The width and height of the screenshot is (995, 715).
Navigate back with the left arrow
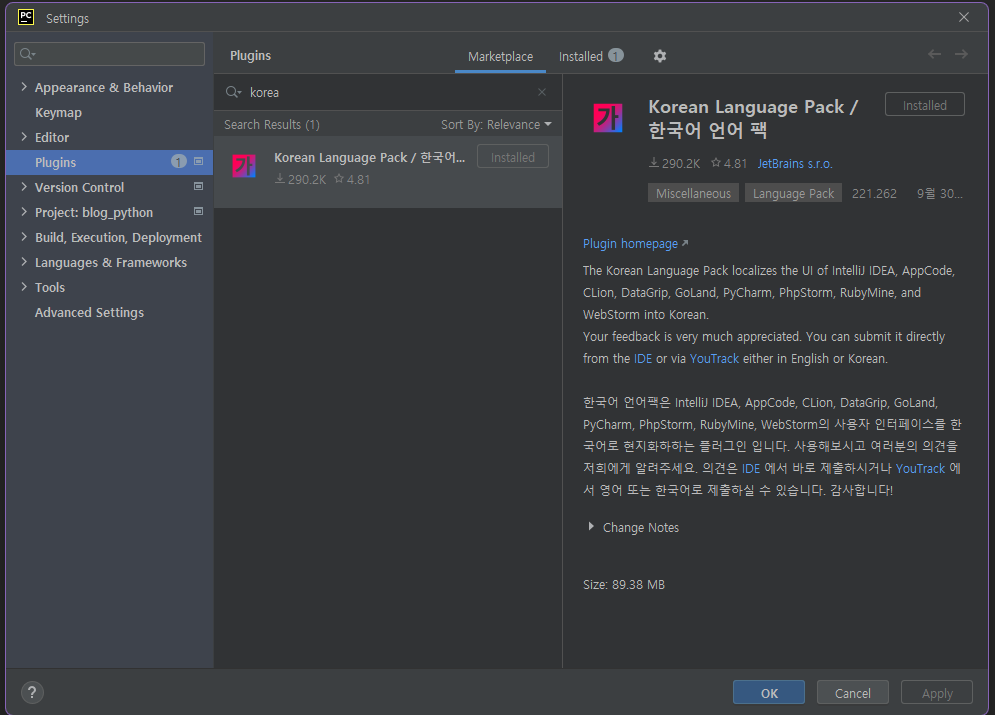tap(934, 55)
